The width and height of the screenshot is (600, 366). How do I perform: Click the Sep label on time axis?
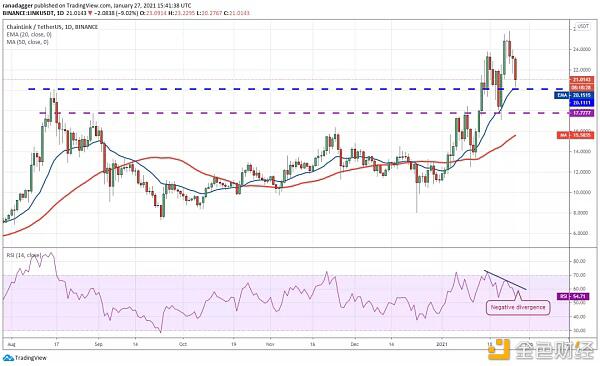99,344
